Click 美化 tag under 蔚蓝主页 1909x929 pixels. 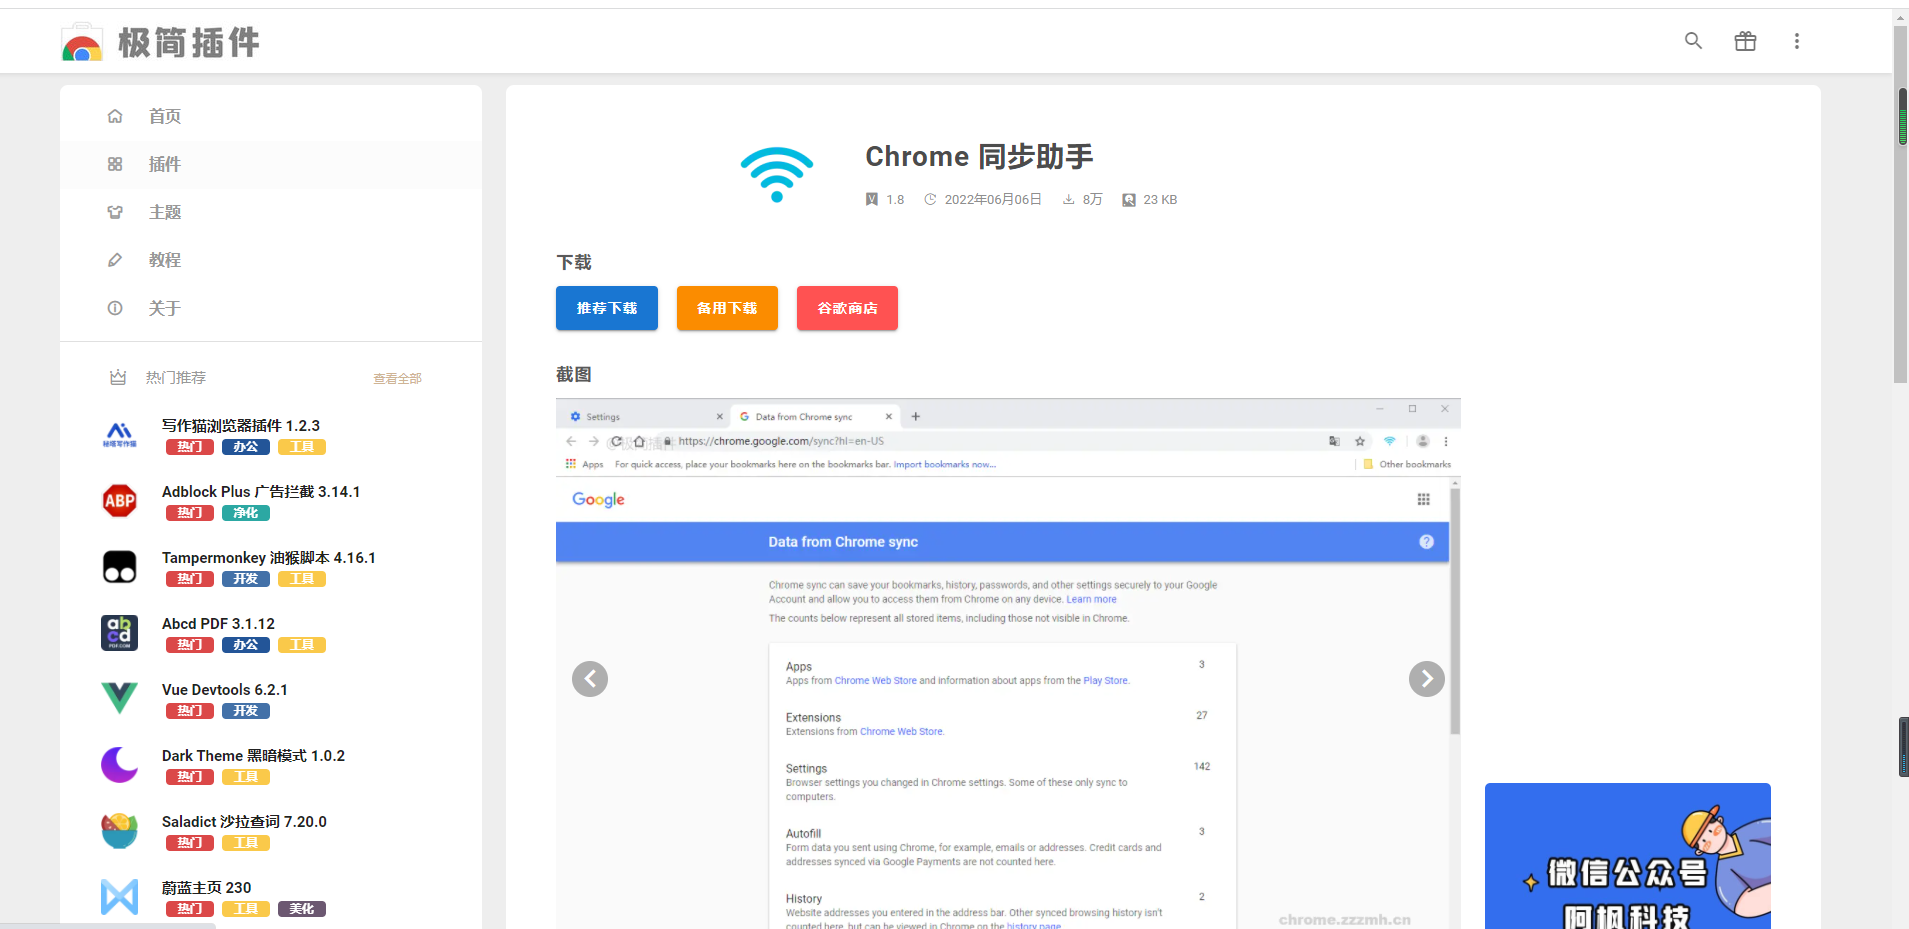[302, 909]
